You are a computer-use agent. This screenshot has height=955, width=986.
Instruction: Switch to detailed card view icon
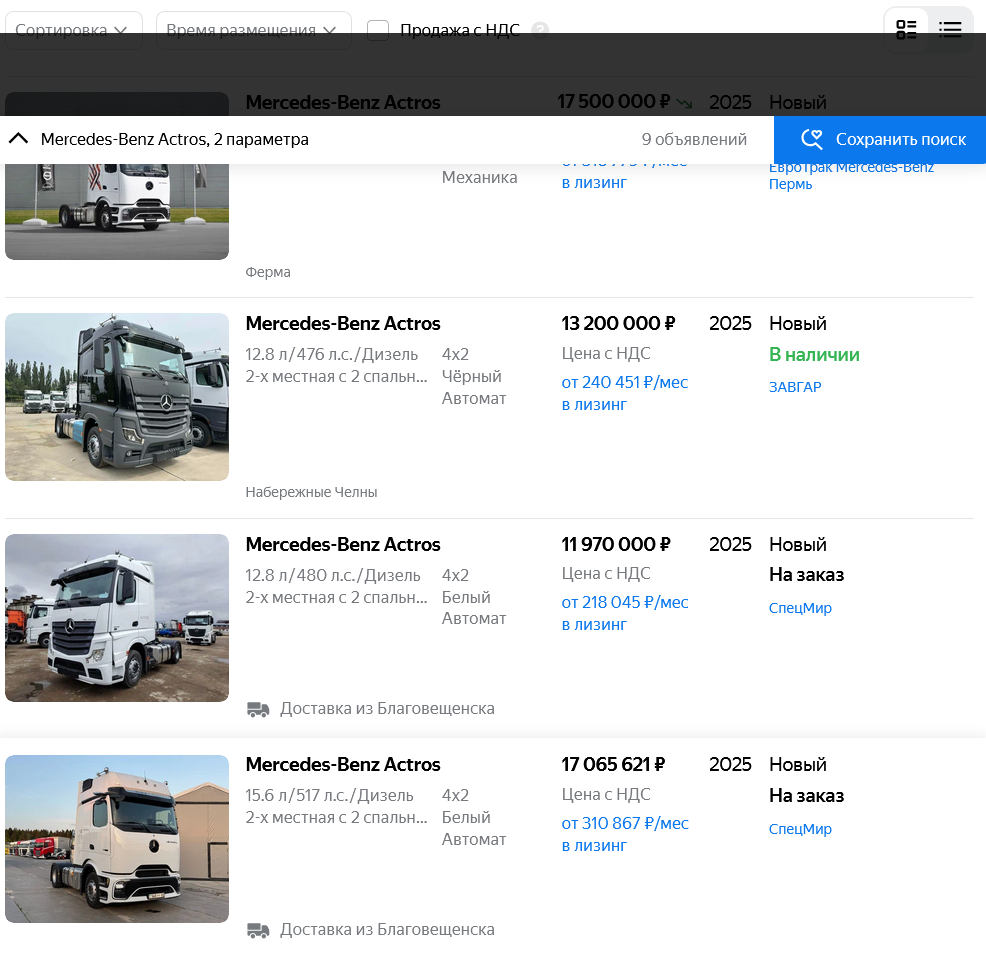point(906,30)
